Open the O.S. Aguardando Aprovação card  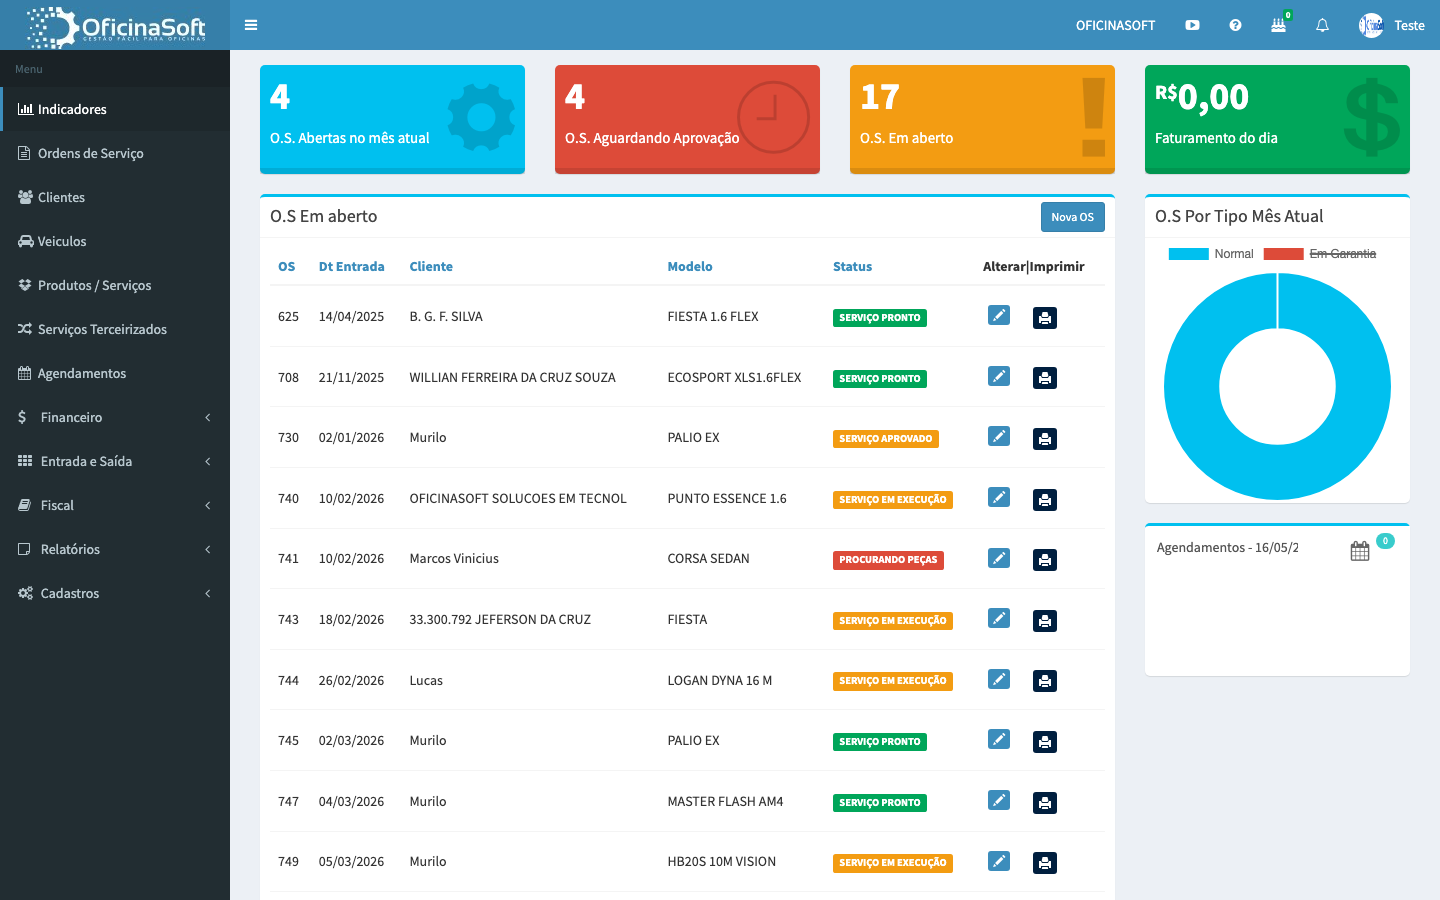coord(687,119)
